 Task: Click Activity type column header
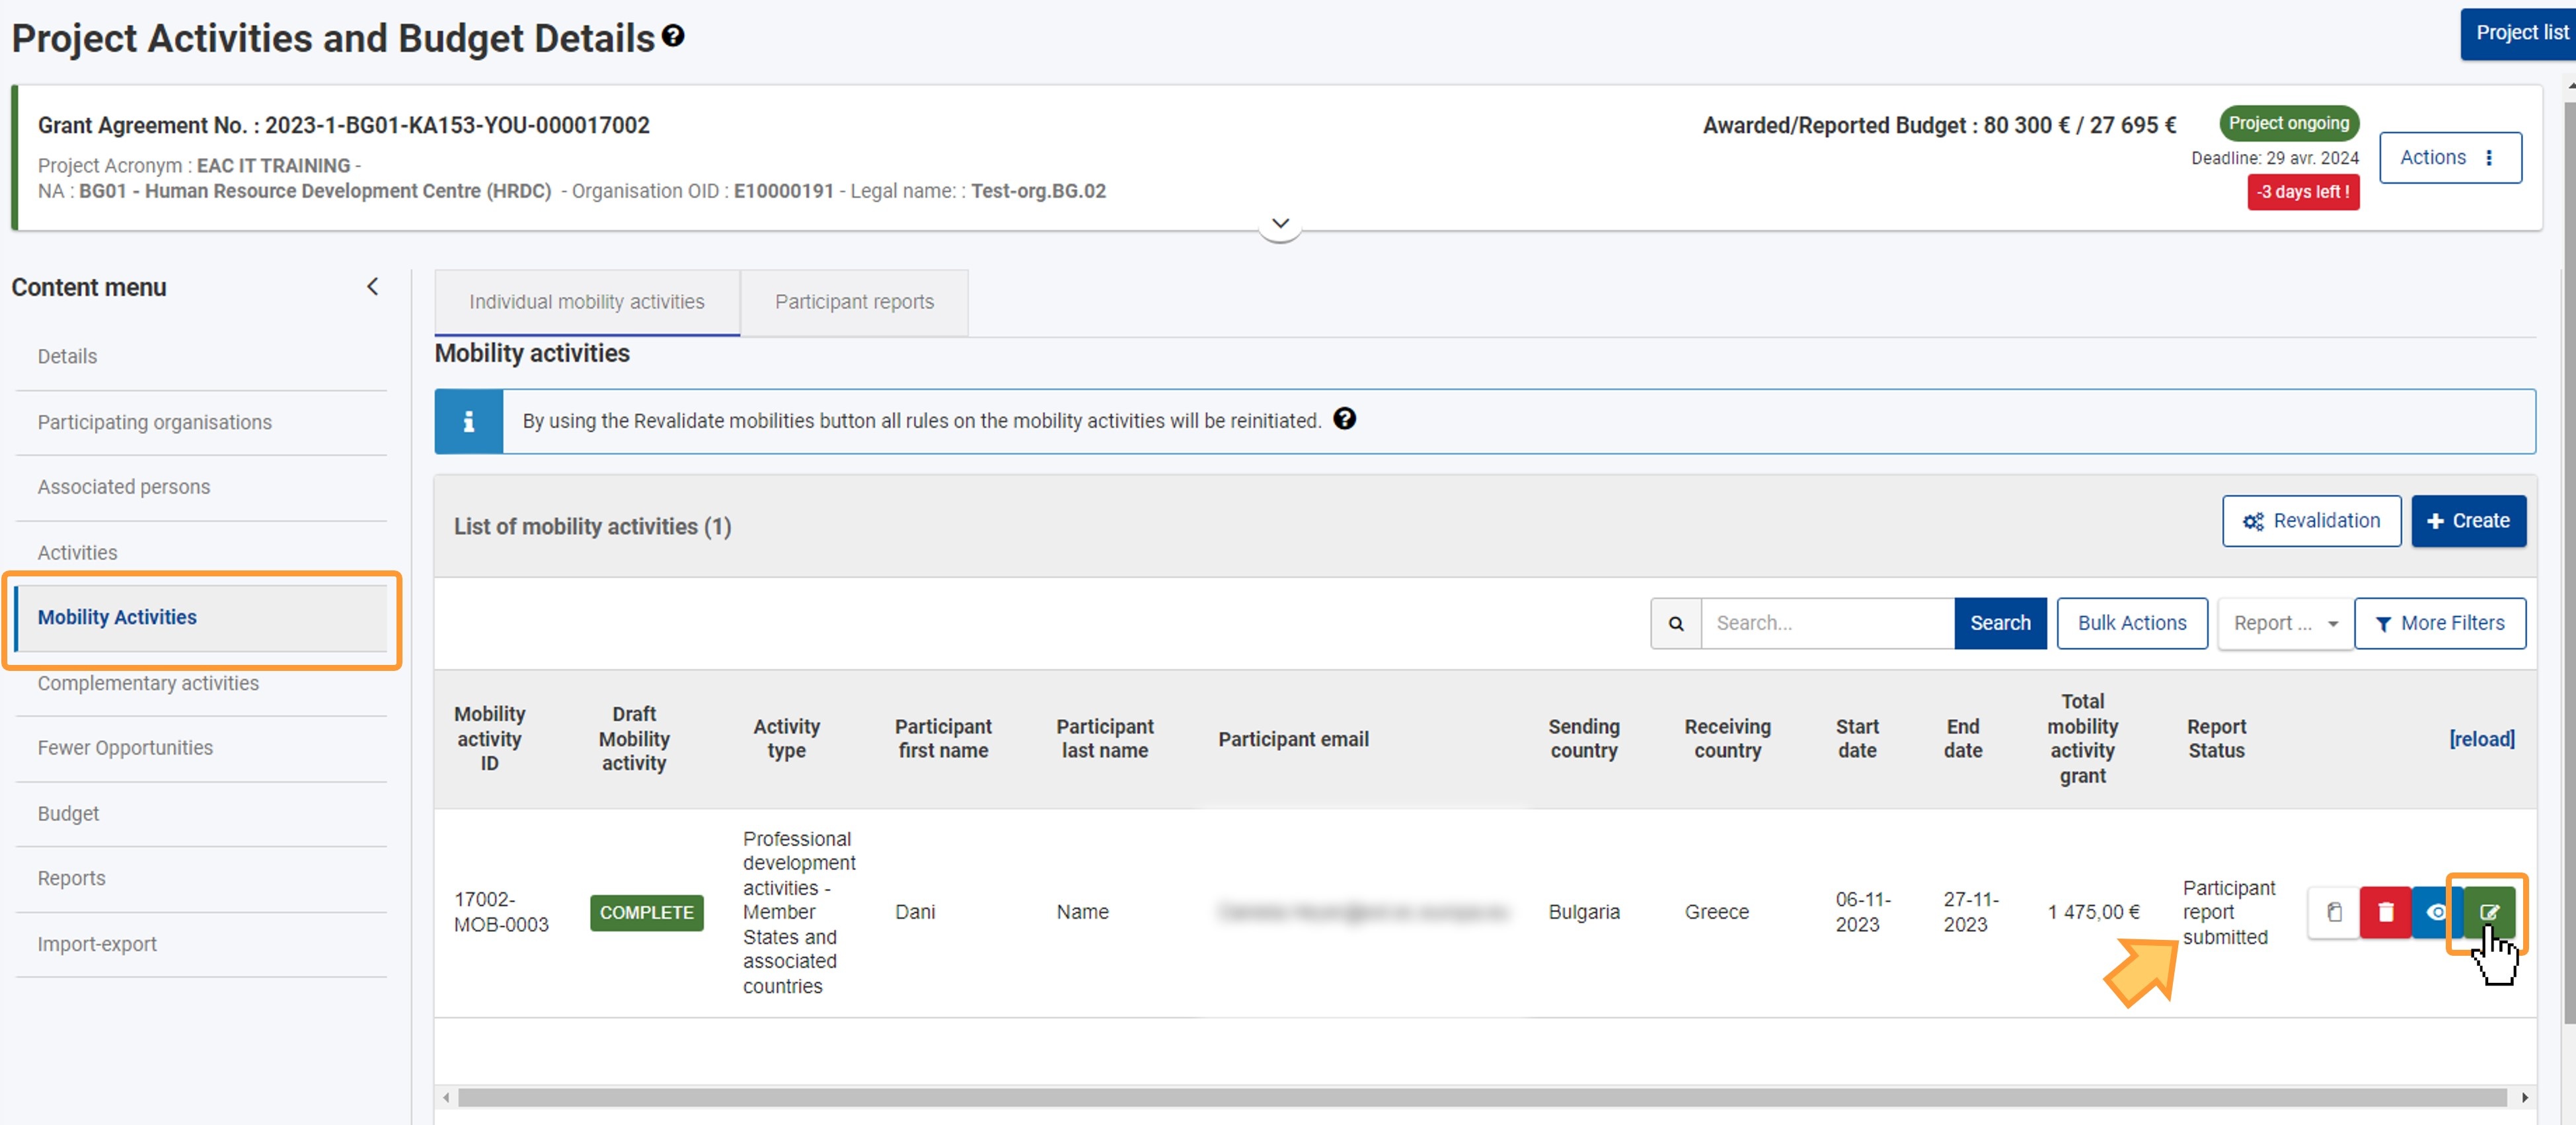(x=786, y=739)
